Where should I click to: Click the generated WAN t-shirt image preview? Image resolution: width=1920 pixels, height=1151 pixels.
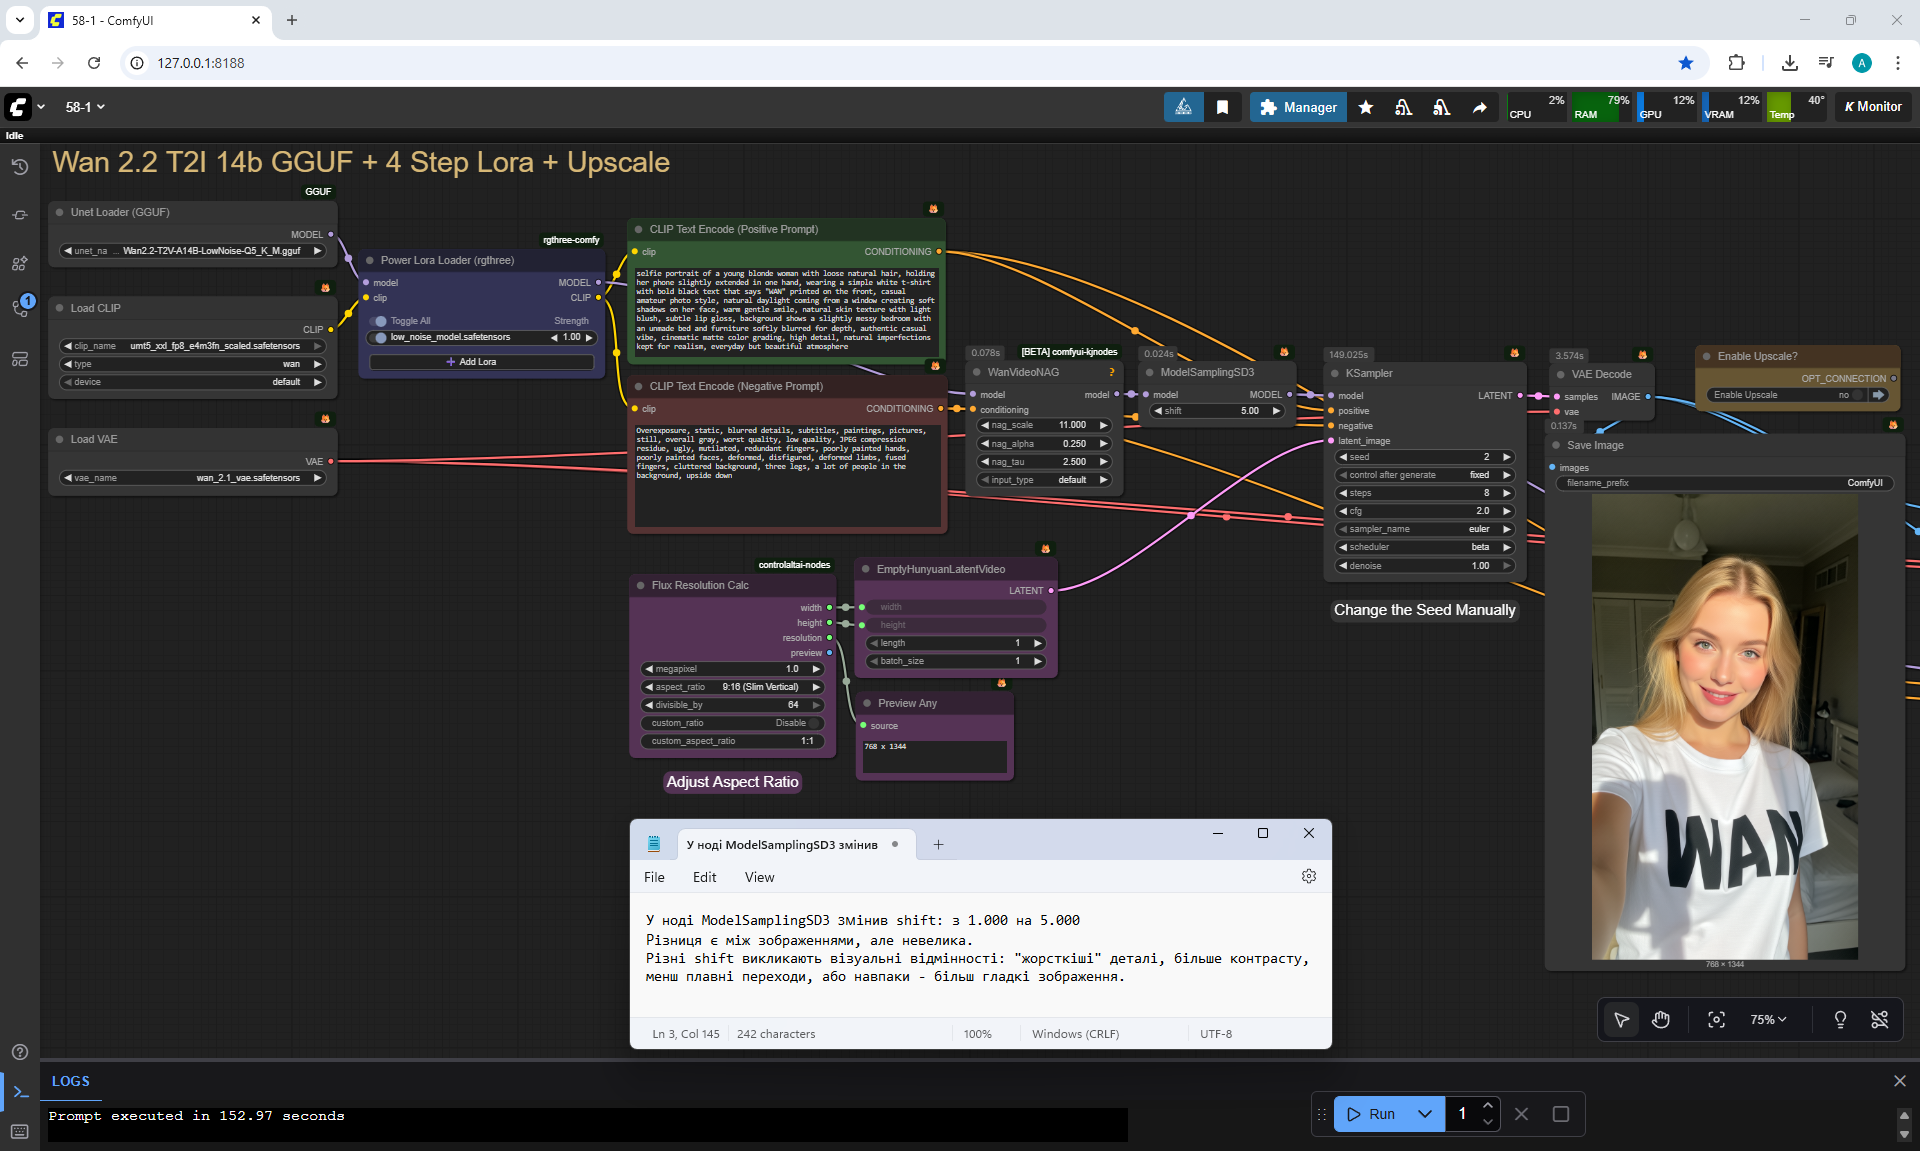click(x=1724, y=727)
